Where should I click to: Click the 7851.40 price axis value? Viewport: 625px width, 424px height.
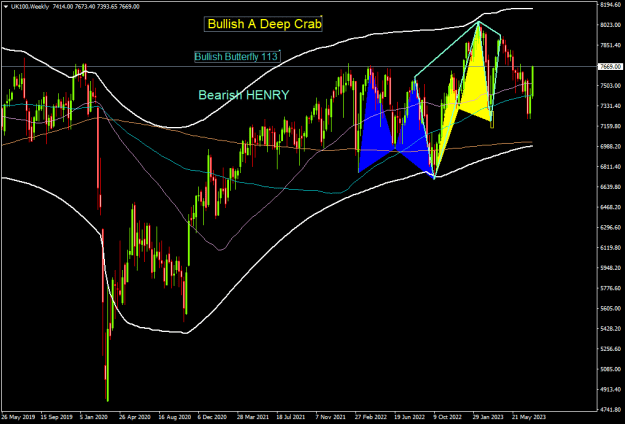coord(611,45)
